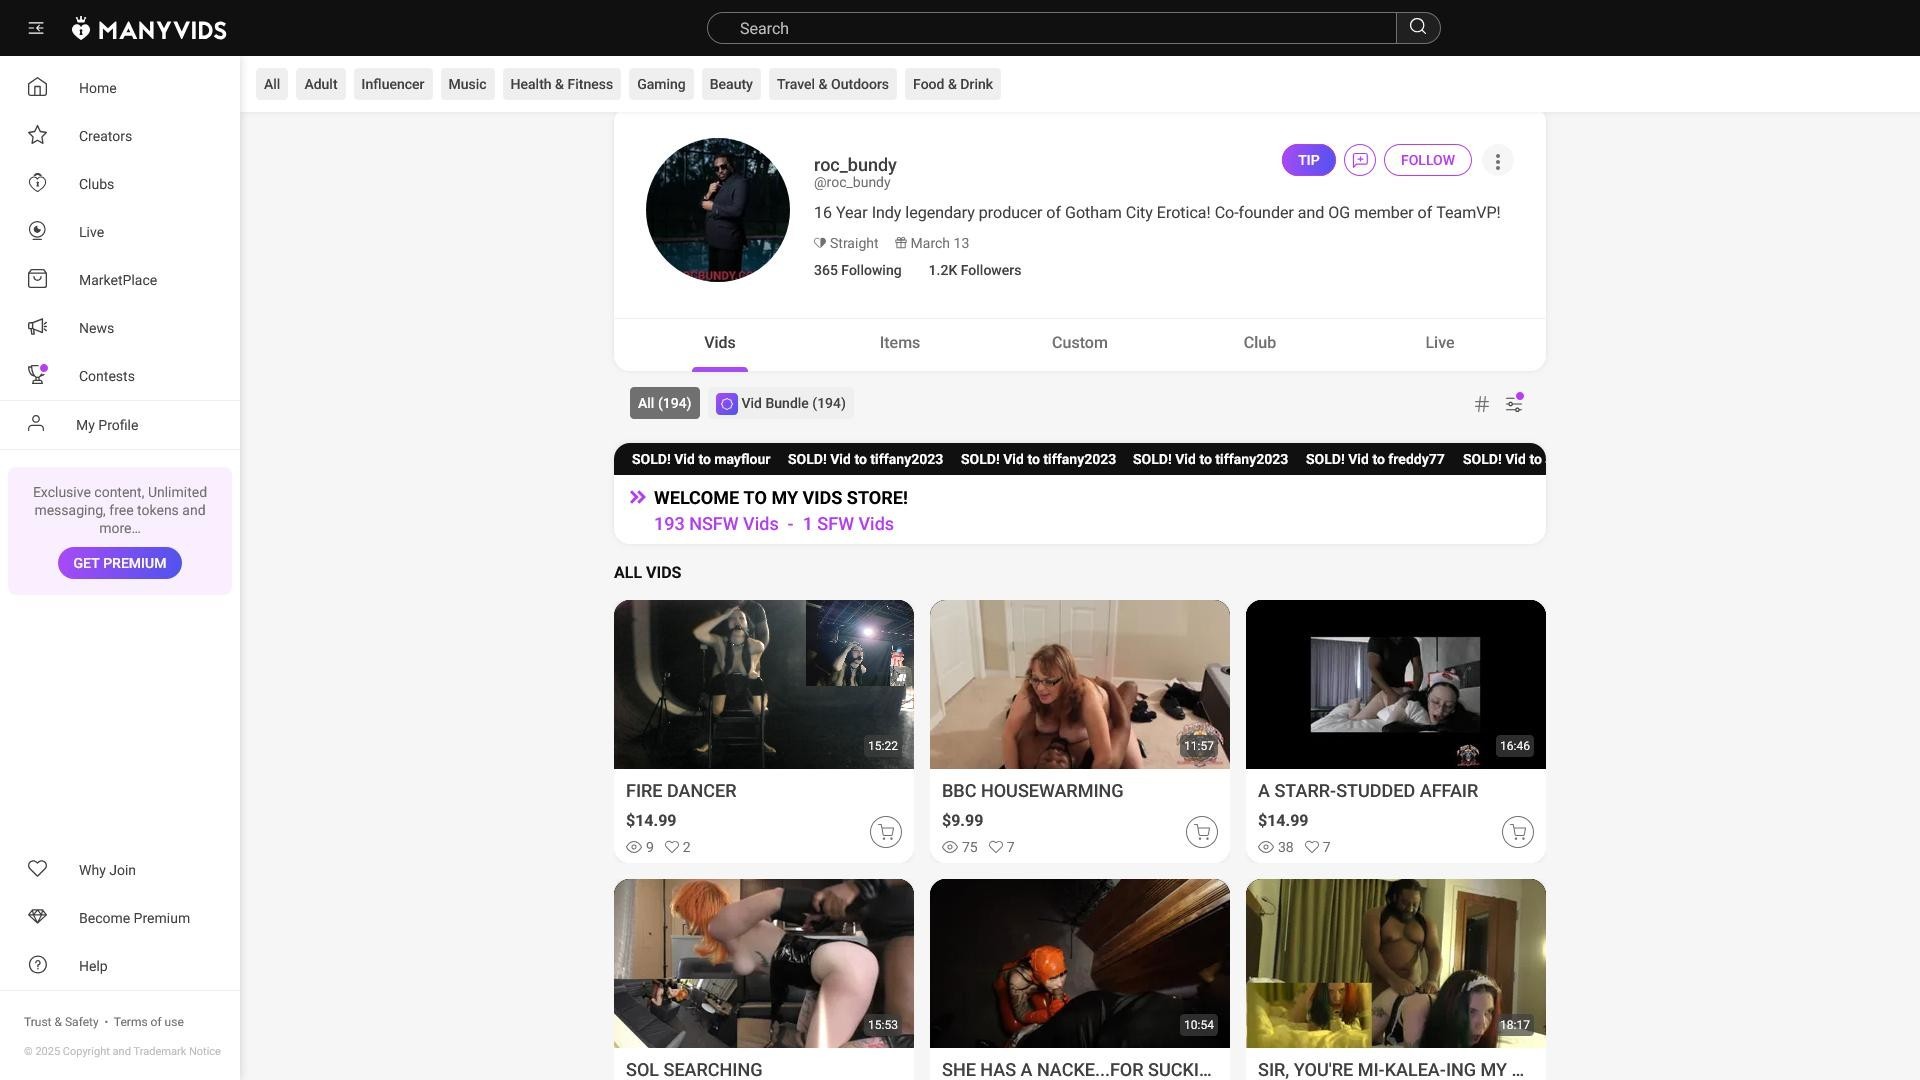
Task: Add BBC HOUSEWARMING to cart
Action: click(1201, 832)
